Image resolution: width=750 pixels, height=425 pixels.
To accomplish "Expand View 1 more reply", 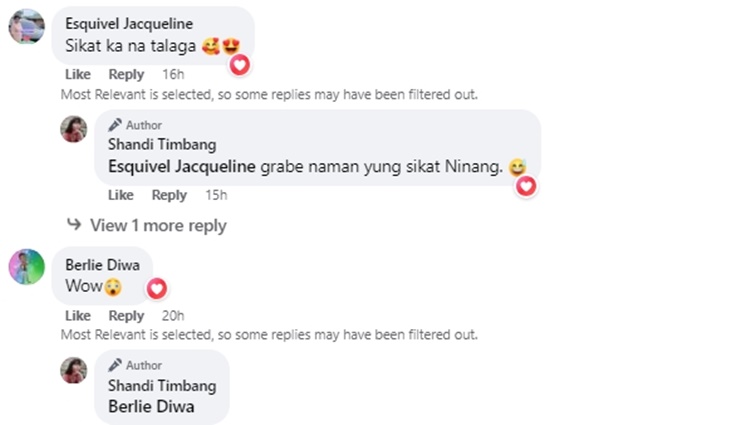I will click(x=158, y=226).
